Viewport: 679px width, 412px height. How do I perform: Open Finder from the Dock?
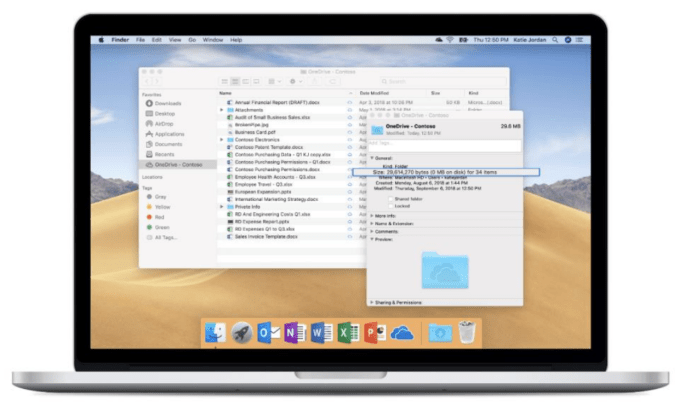coord(215,333)
